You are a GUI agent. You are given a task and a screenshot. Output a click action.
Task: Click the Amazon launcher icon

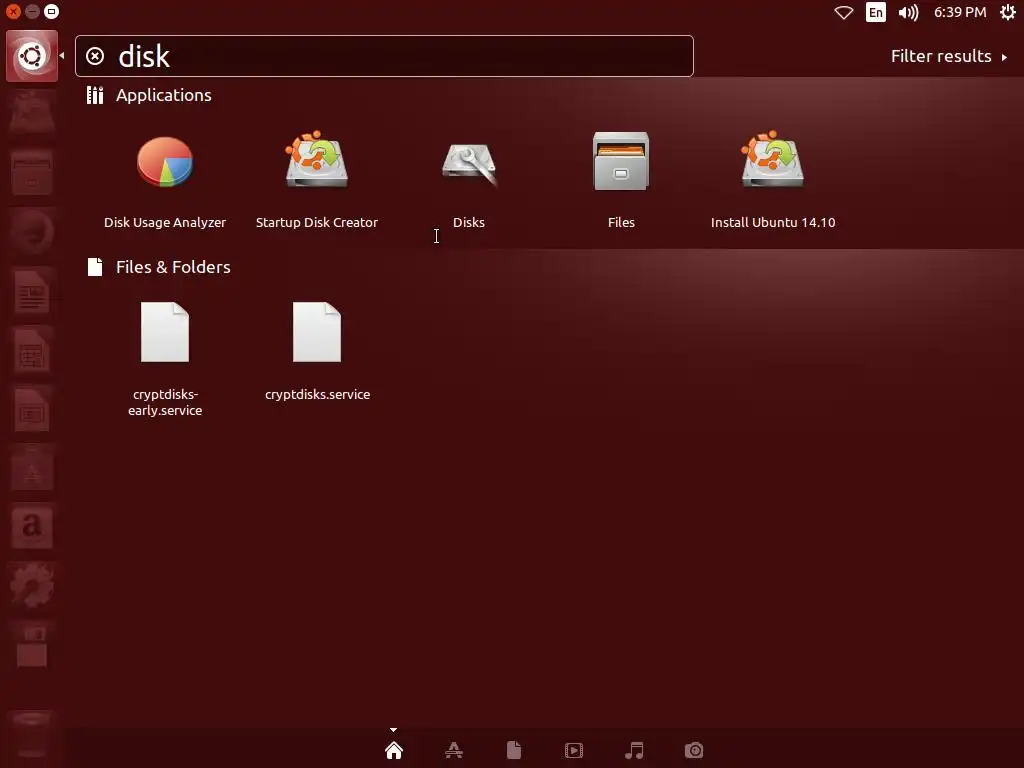pos(32,527)
